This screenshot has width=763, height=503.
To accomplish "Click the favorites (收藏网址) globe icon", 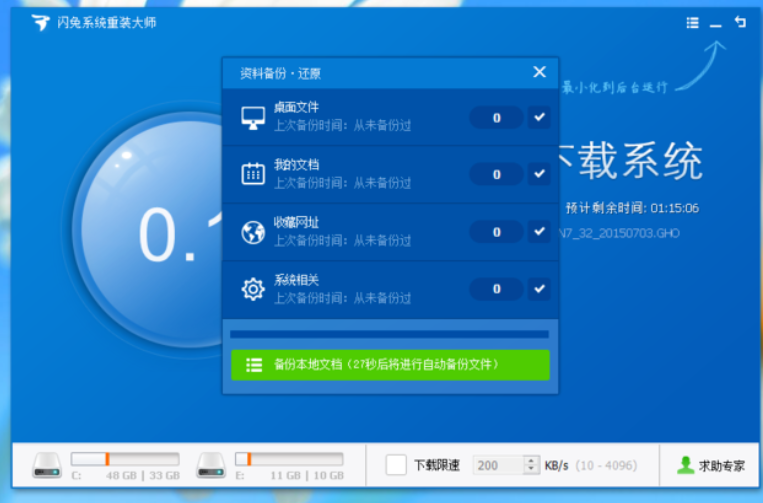I will (x=253, y=232).
